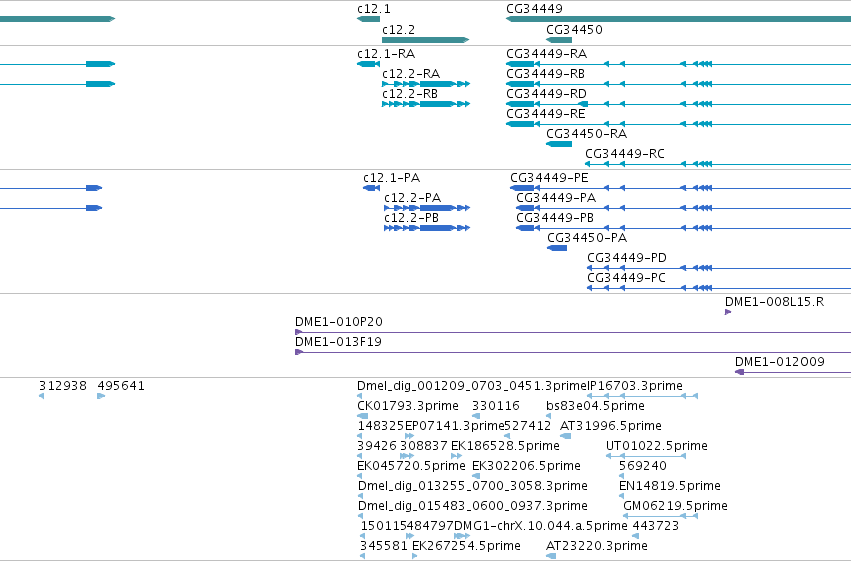Click transcript label CG34449-RA
The image size is (851, 561).
tap(547, 54)
